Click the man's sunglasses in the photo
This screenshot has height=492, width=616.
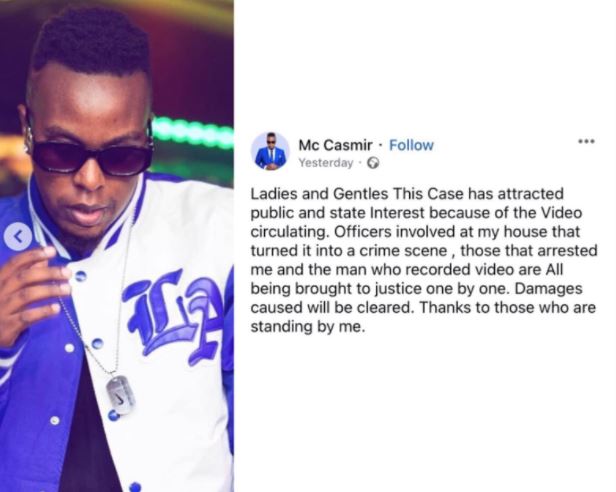pos(90,153)
